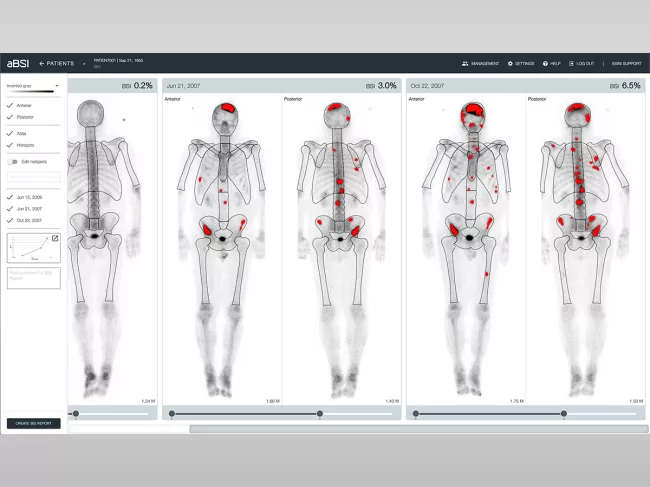Open Management from the people icon
650x487 pixels.
[465, 63]
